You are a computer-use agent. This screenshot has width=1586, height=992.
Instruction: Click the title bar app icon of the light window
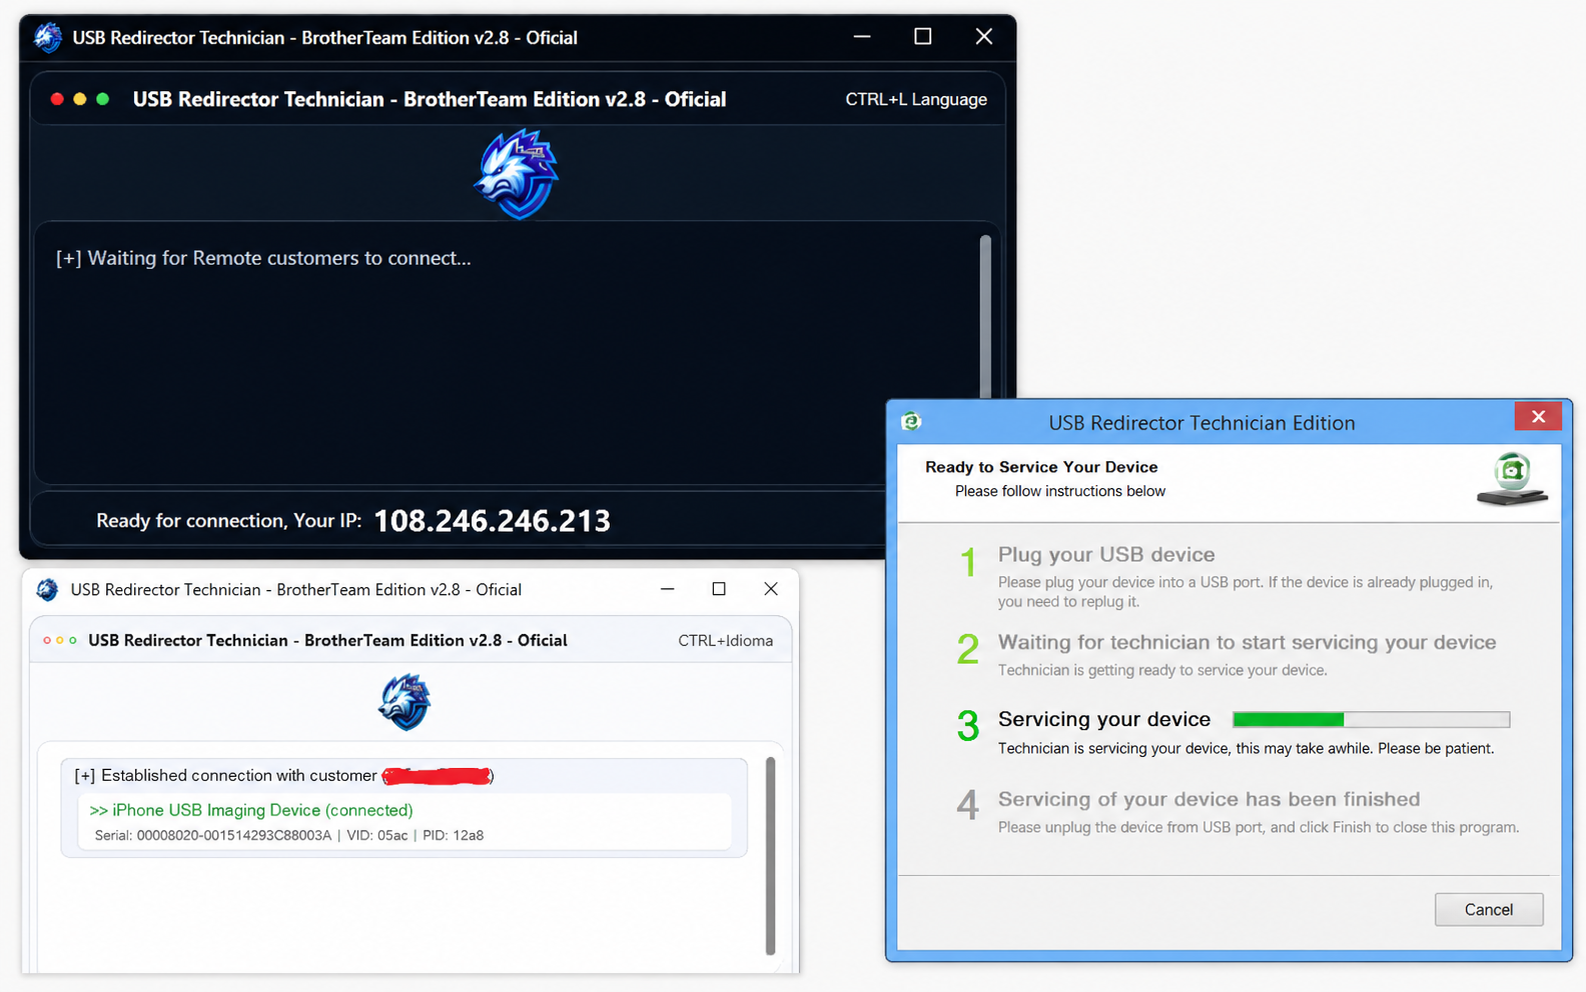point(47,590)
